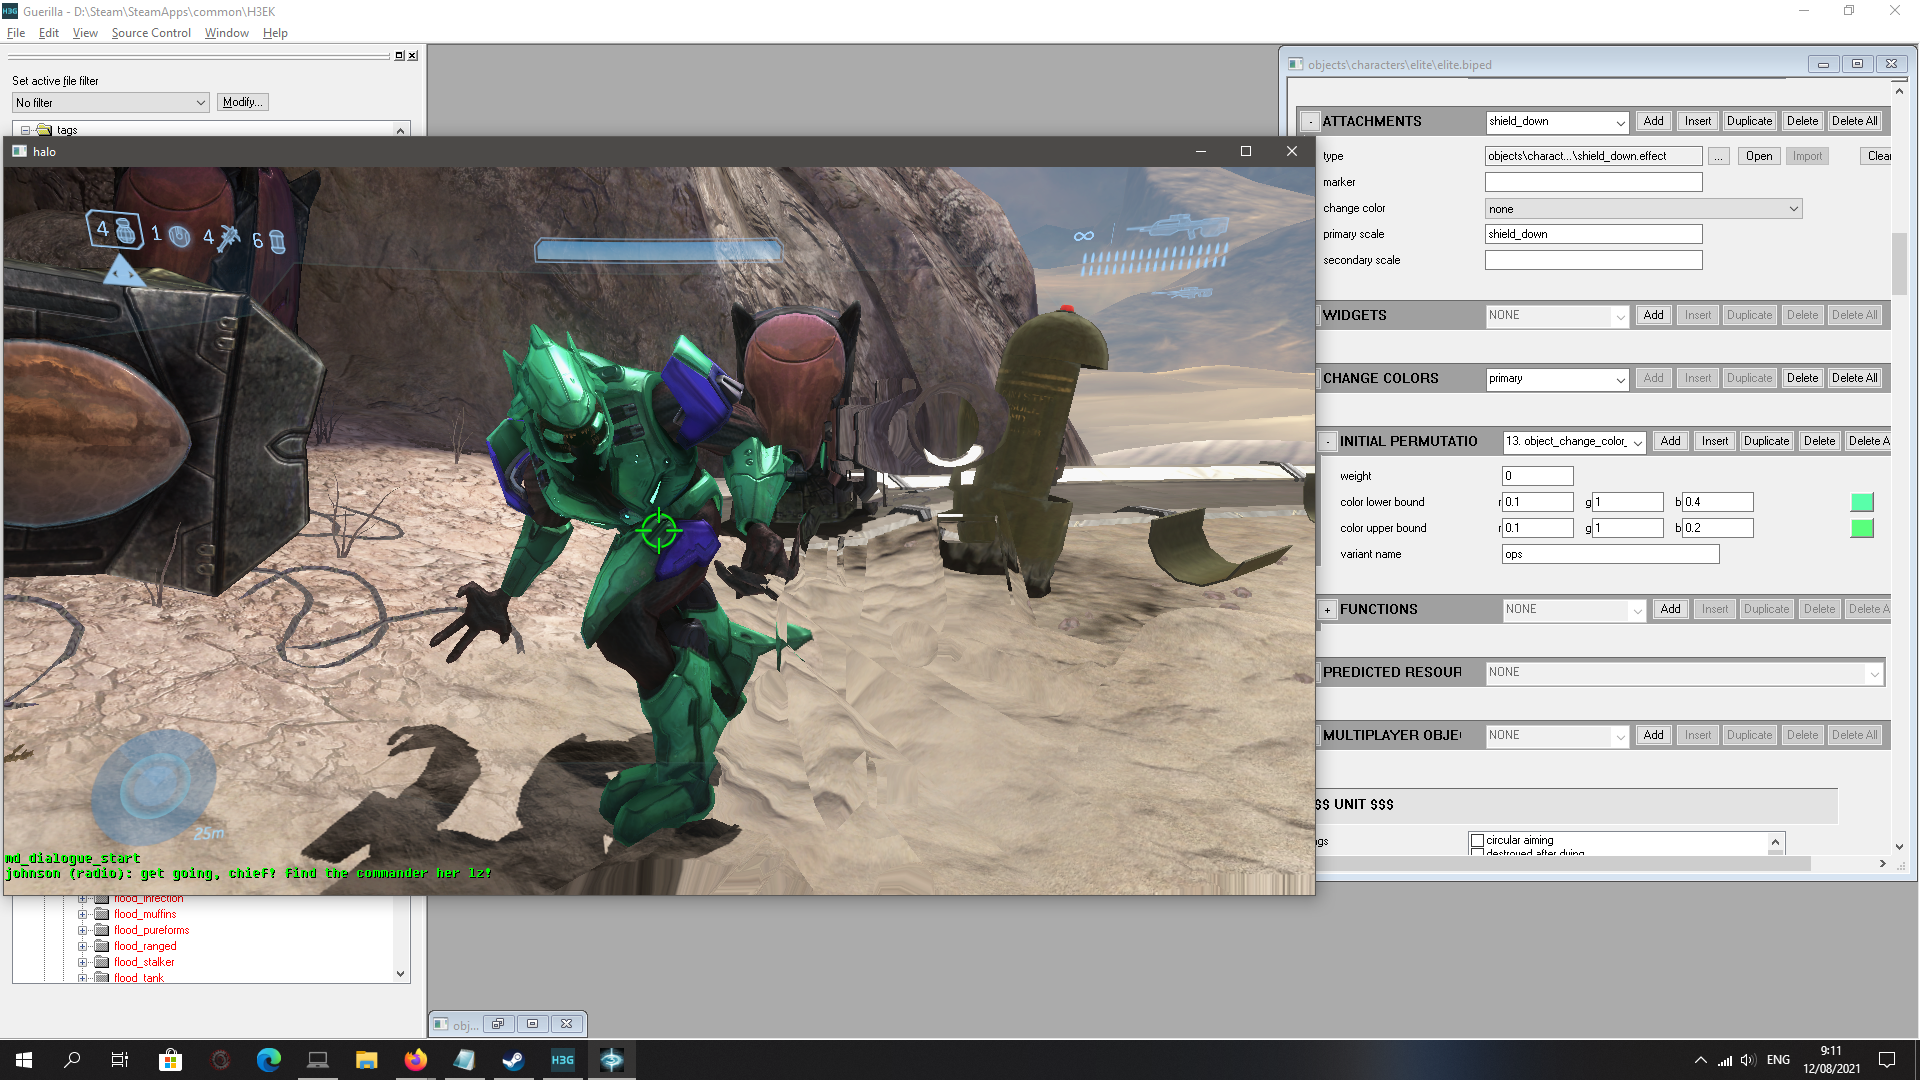Click Open button for shield_down effect

(x=1758, y=156)
